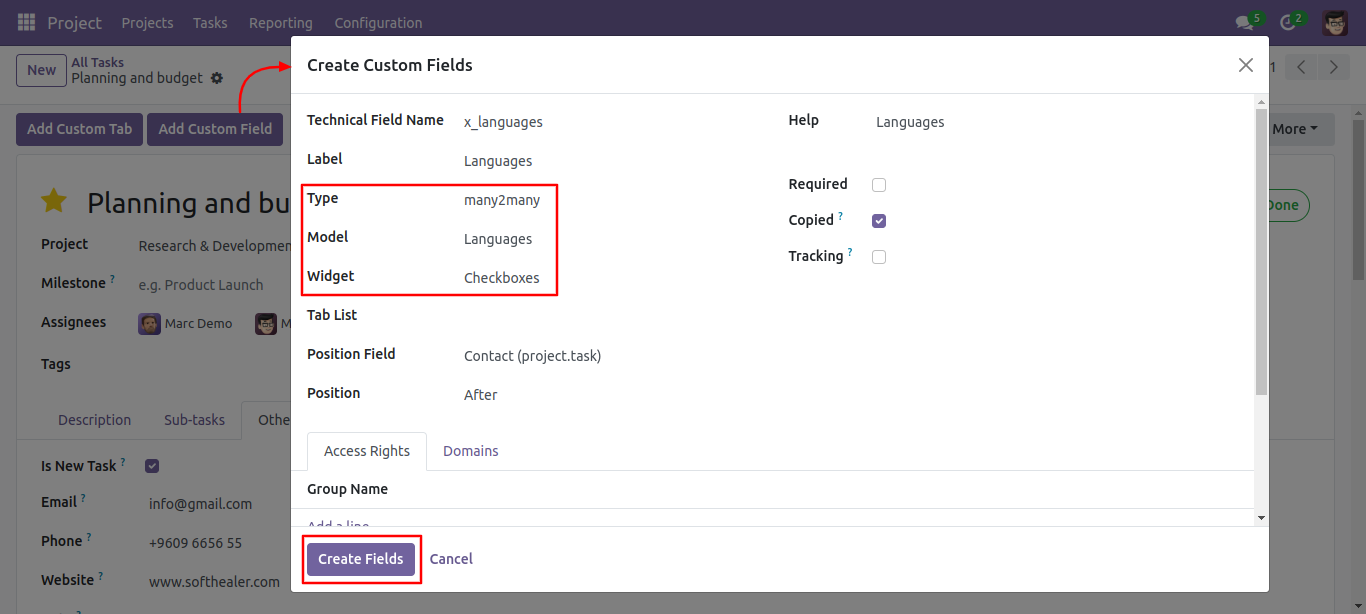Image resolution: width=1366 pixels, height=614 pixels.
Task: Toggle the Required checkbox
Action: pyautogui.click(x=879, y=185)
